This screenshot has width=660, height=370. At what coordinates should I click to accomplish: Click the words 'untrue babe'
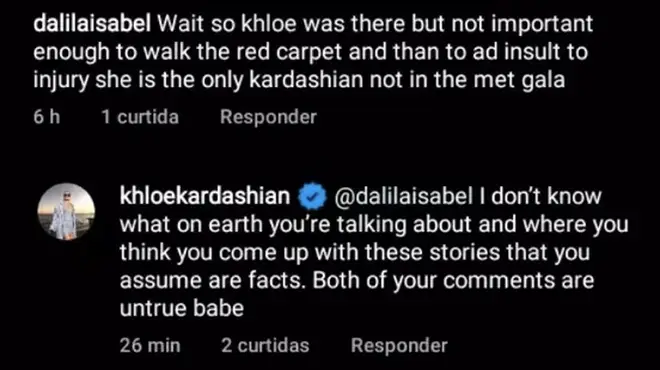182,308
